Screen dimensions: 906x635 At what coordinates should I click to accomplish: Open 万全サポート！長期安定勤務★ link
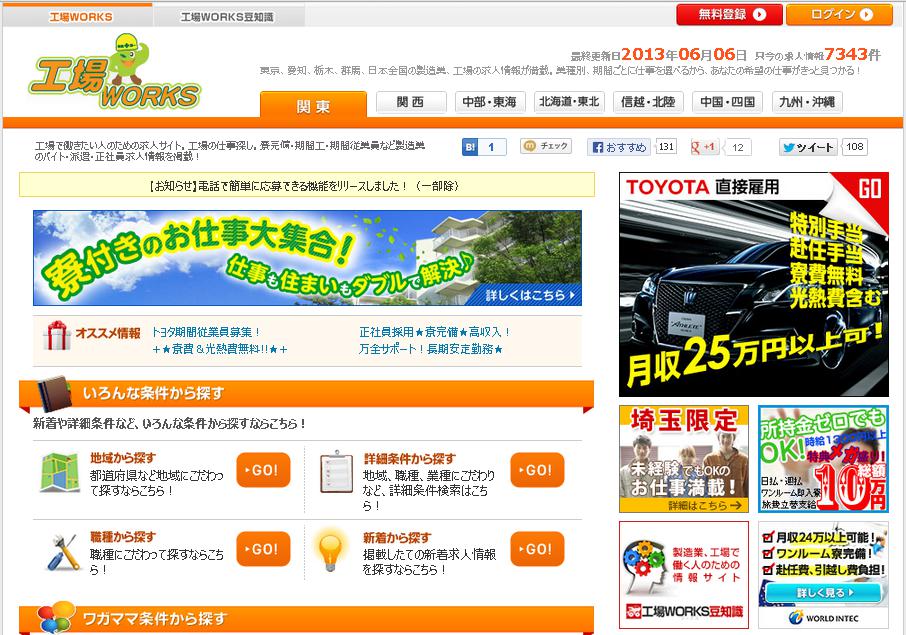point(430,349)
